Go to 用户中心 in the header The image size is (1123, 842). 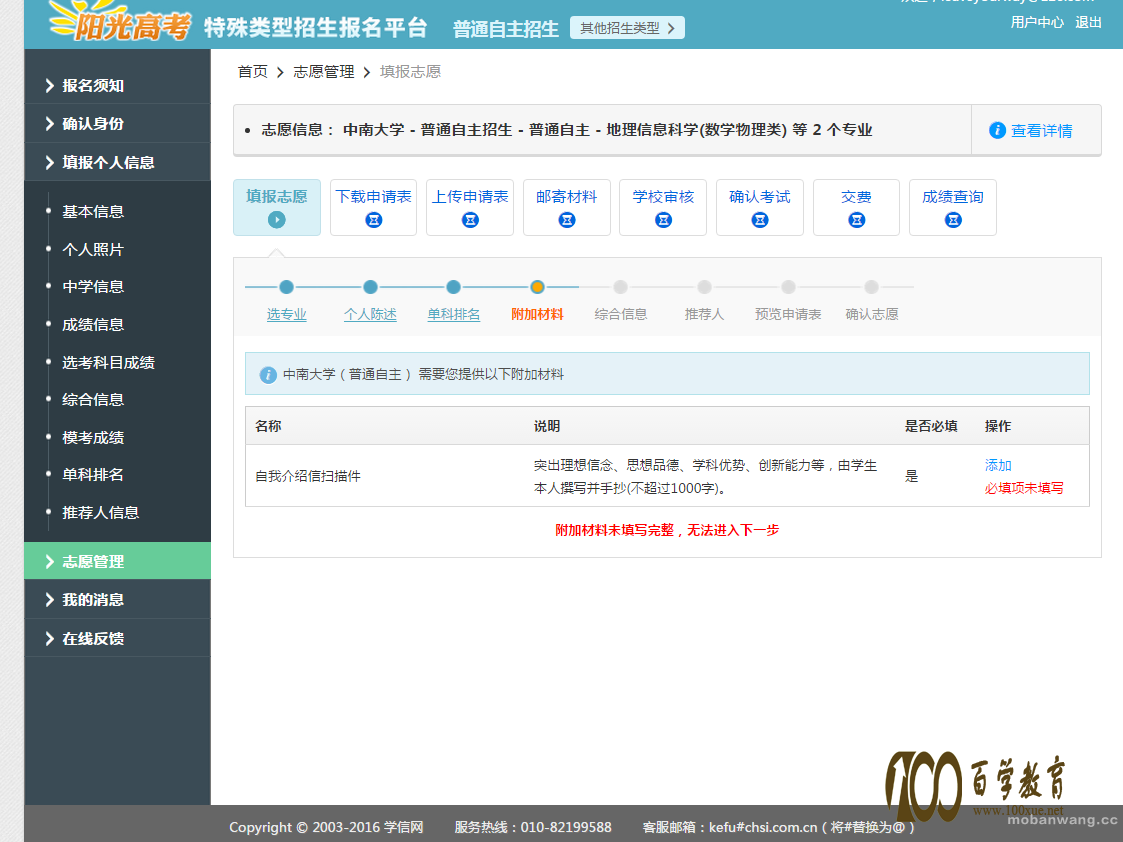coord(1037,22)
